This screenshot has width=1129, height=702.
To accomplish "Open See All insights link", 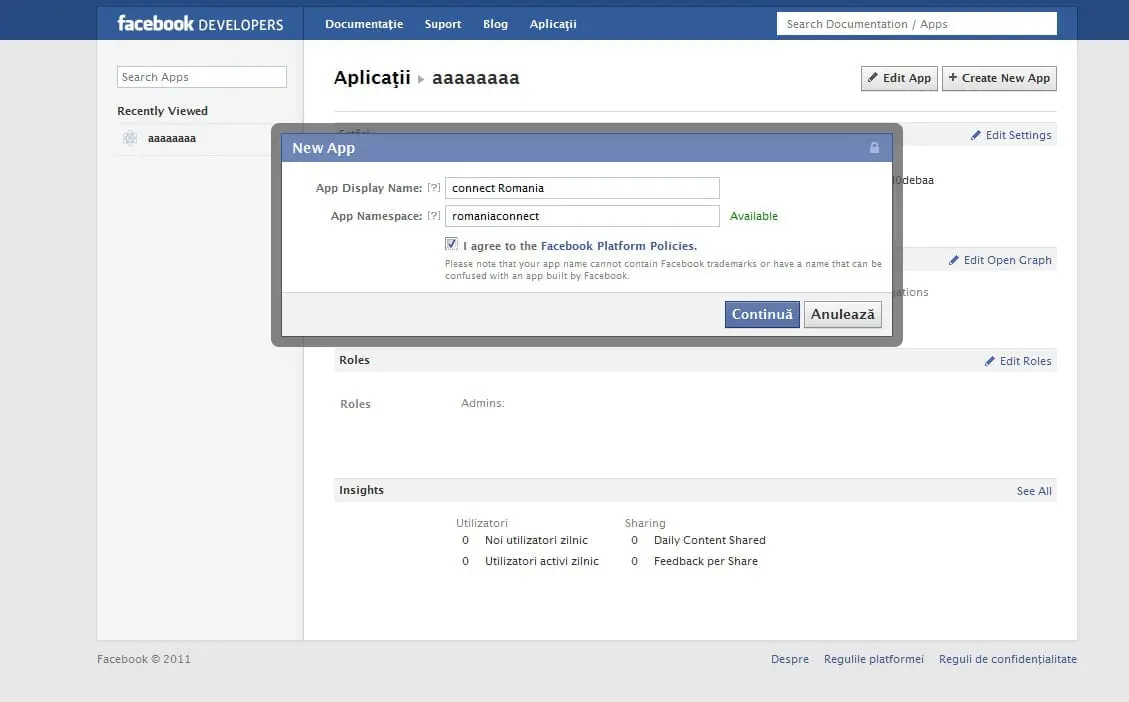I will [1034, 491].
